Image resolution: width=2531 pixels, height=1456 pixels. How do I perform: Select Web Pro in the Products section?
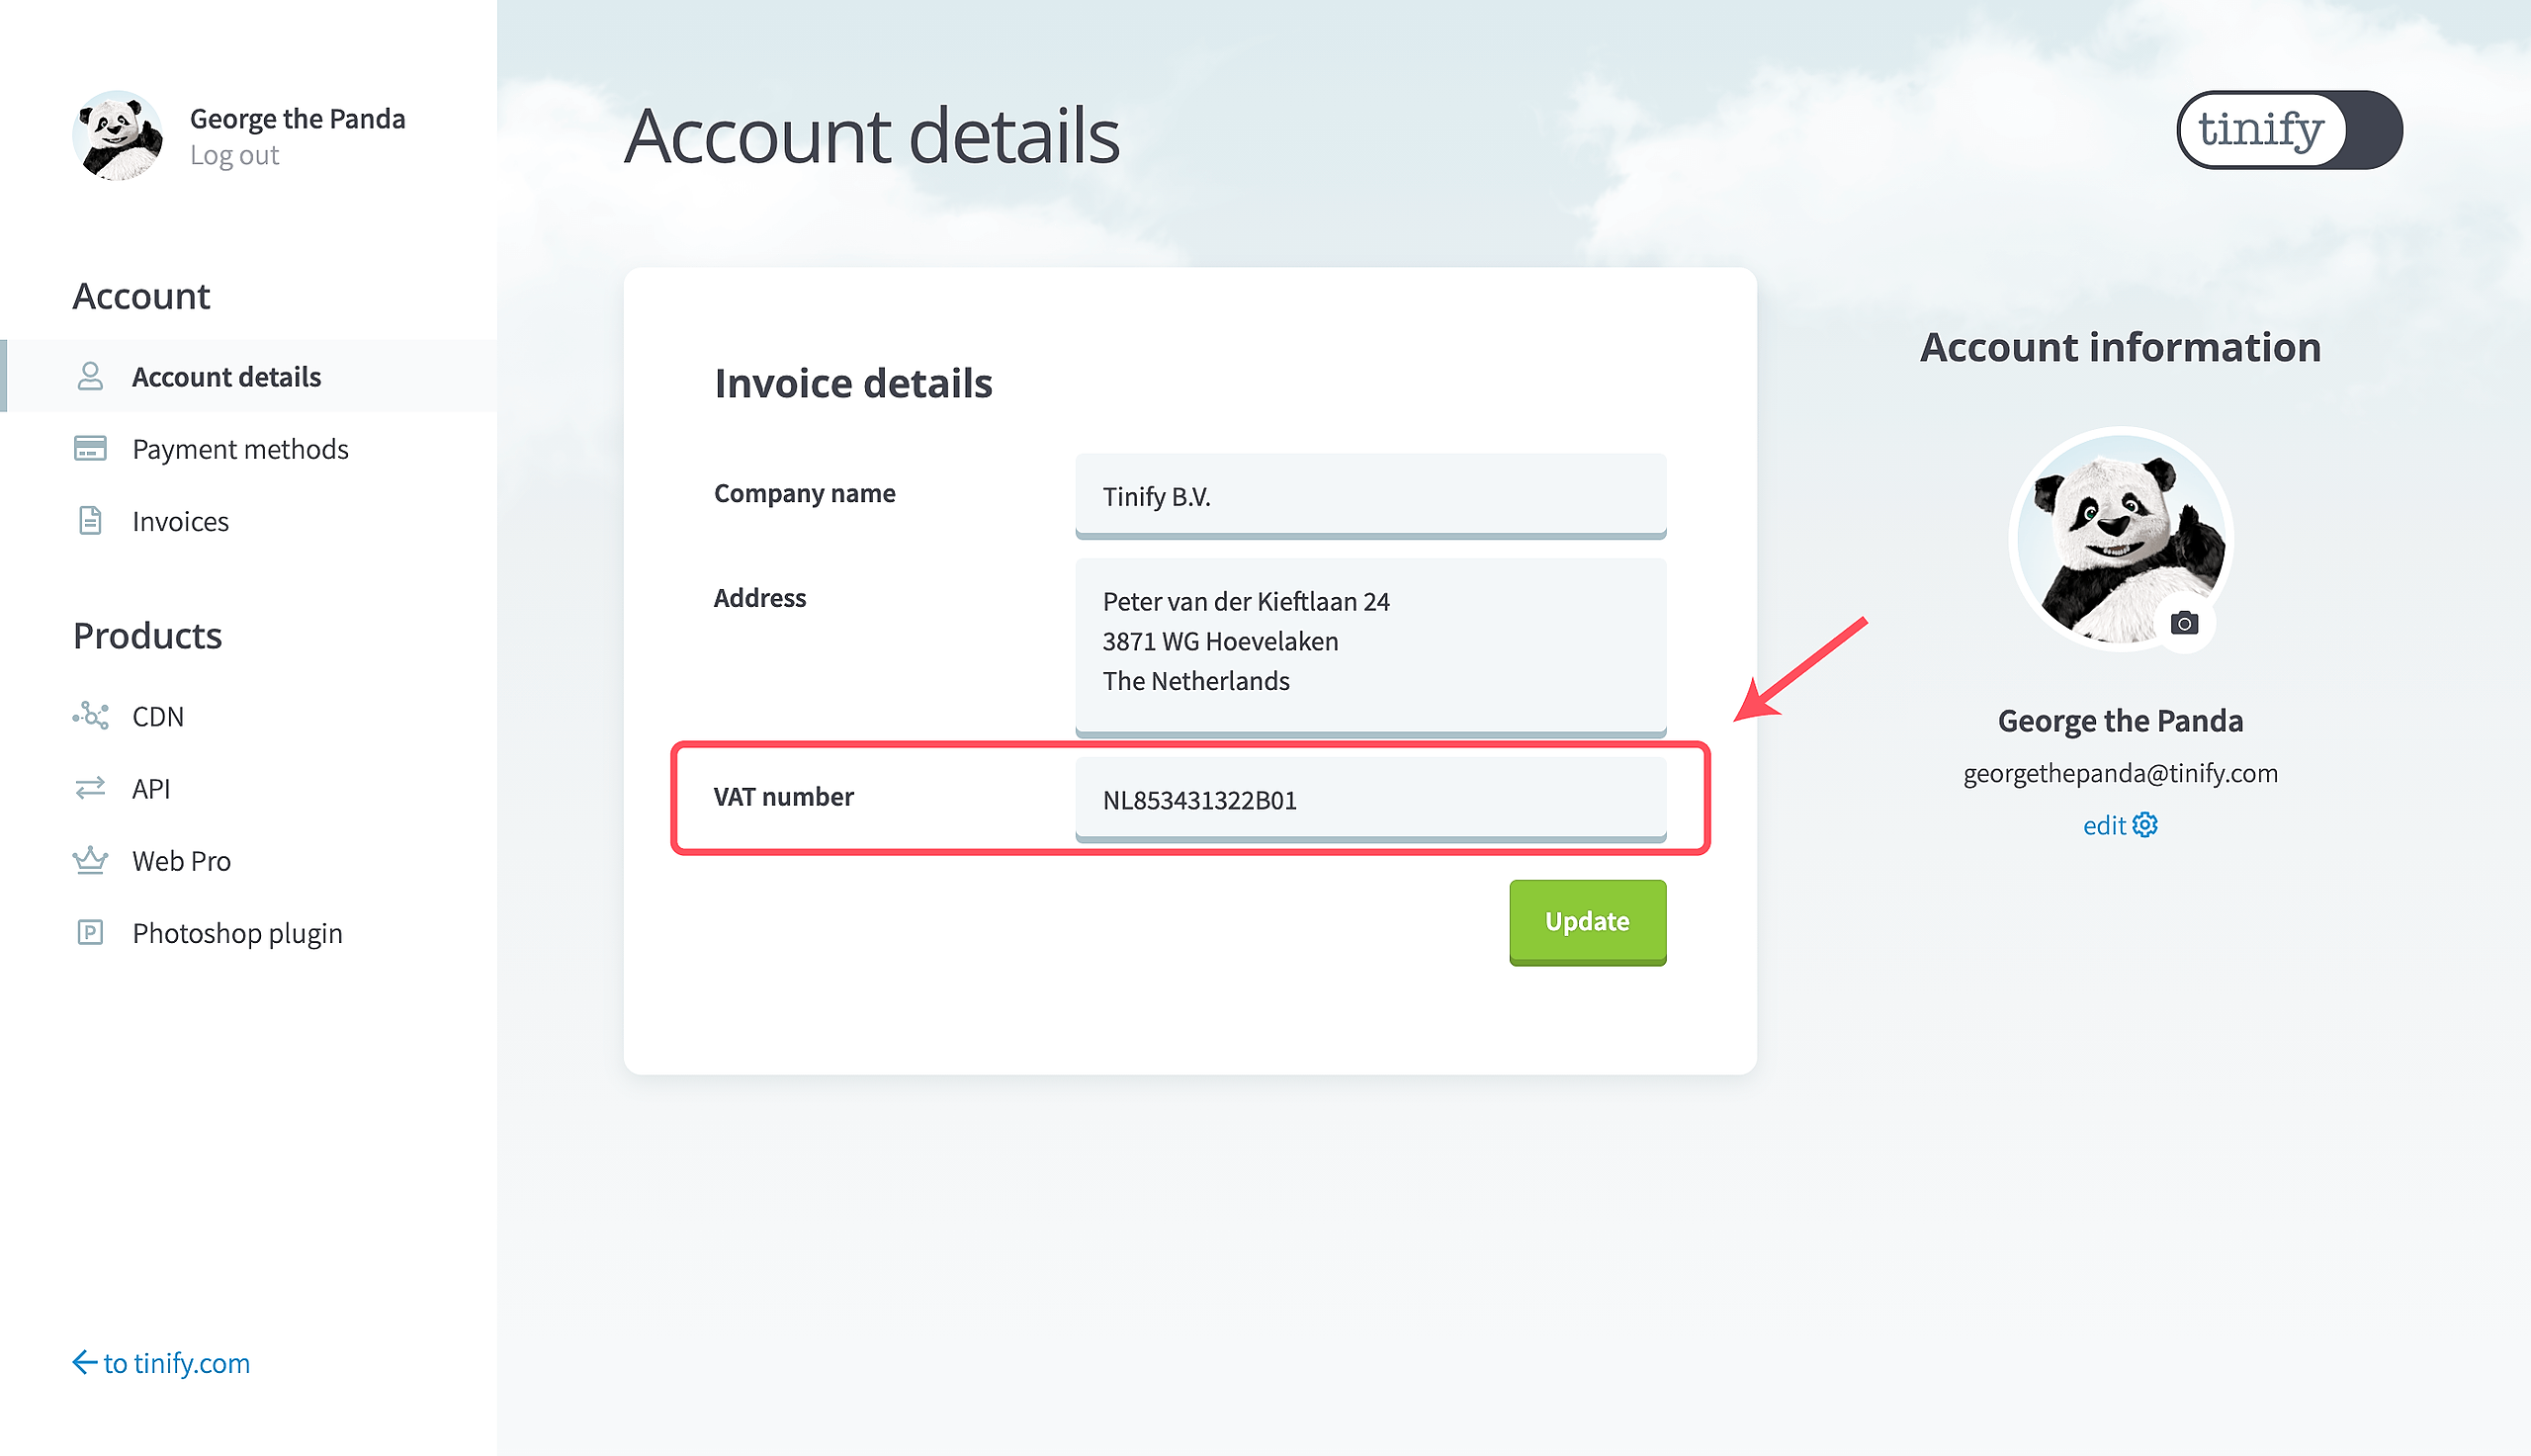[x=181, y=861]
